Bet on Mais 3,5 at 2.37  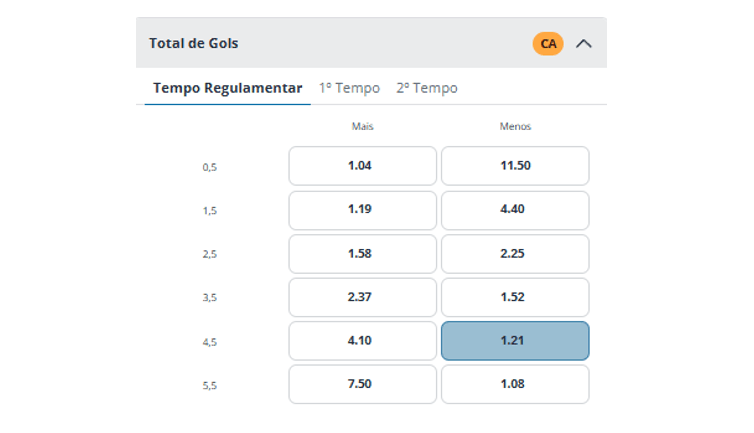tap(362, 297)
